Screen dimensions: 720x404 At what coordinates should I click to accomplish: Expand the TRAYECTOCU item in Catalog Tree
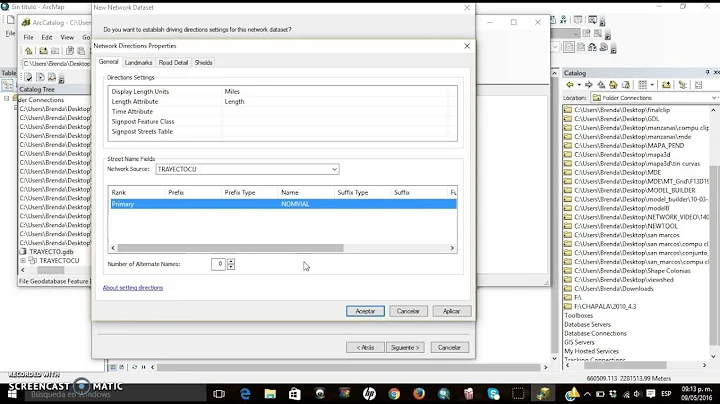23,261
